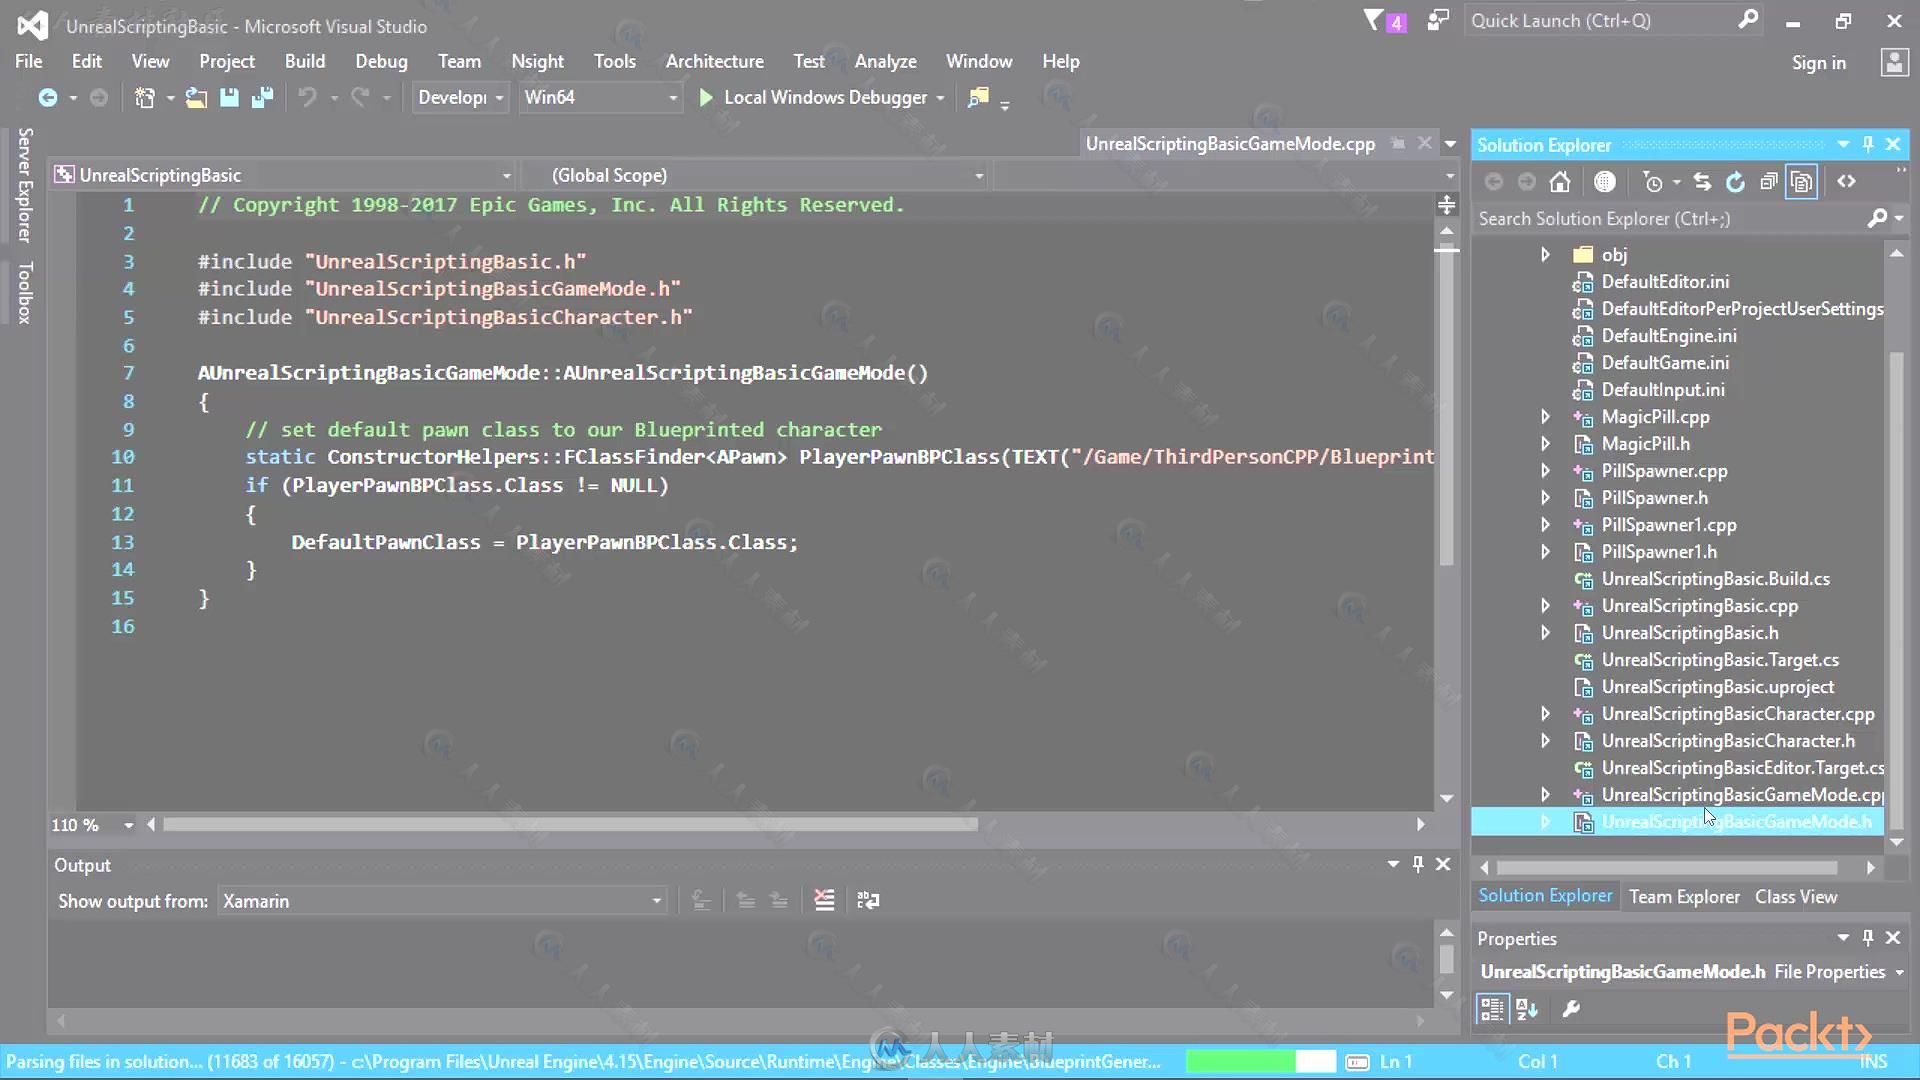Image resolution: width=1920 pixels, height=1080 pixels.
Task: Open the Toolbox side tab
Action: click(25, 292)
